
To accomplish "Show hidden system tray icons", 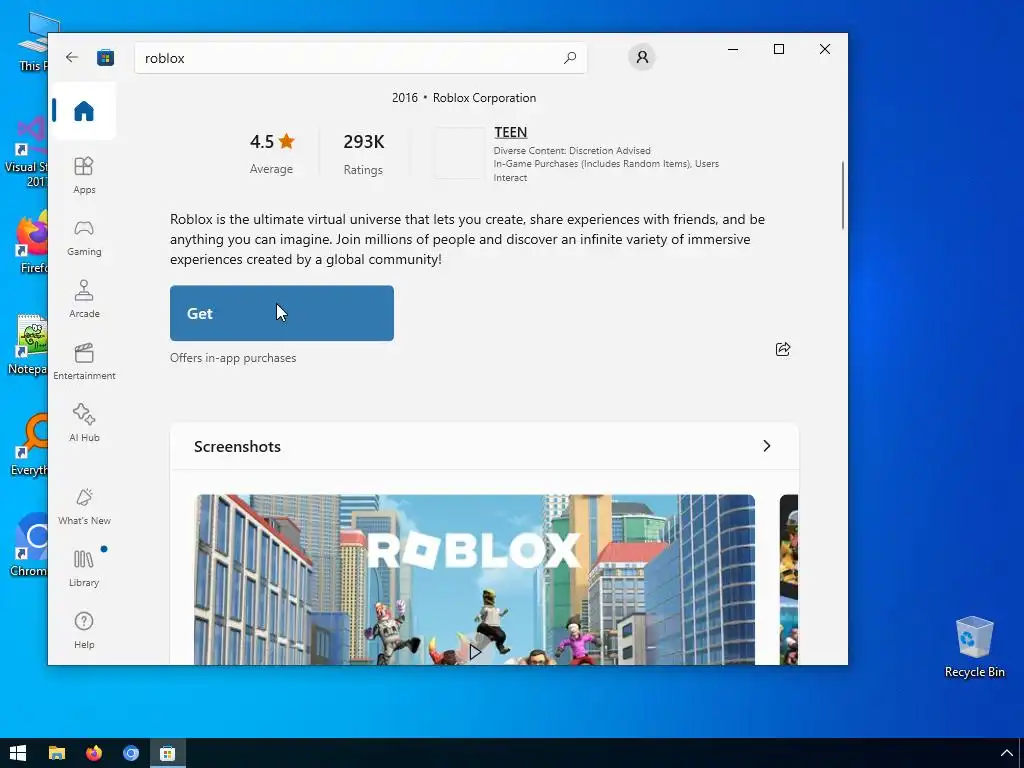I will tap(1007, 754).
